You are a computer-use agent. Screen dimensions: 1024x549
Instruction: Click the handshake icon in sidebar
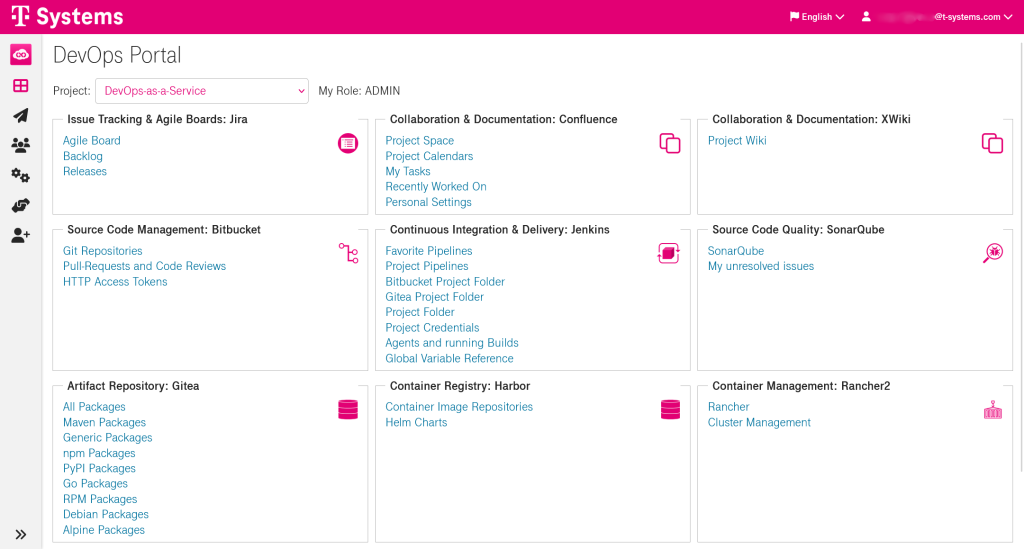21,205
